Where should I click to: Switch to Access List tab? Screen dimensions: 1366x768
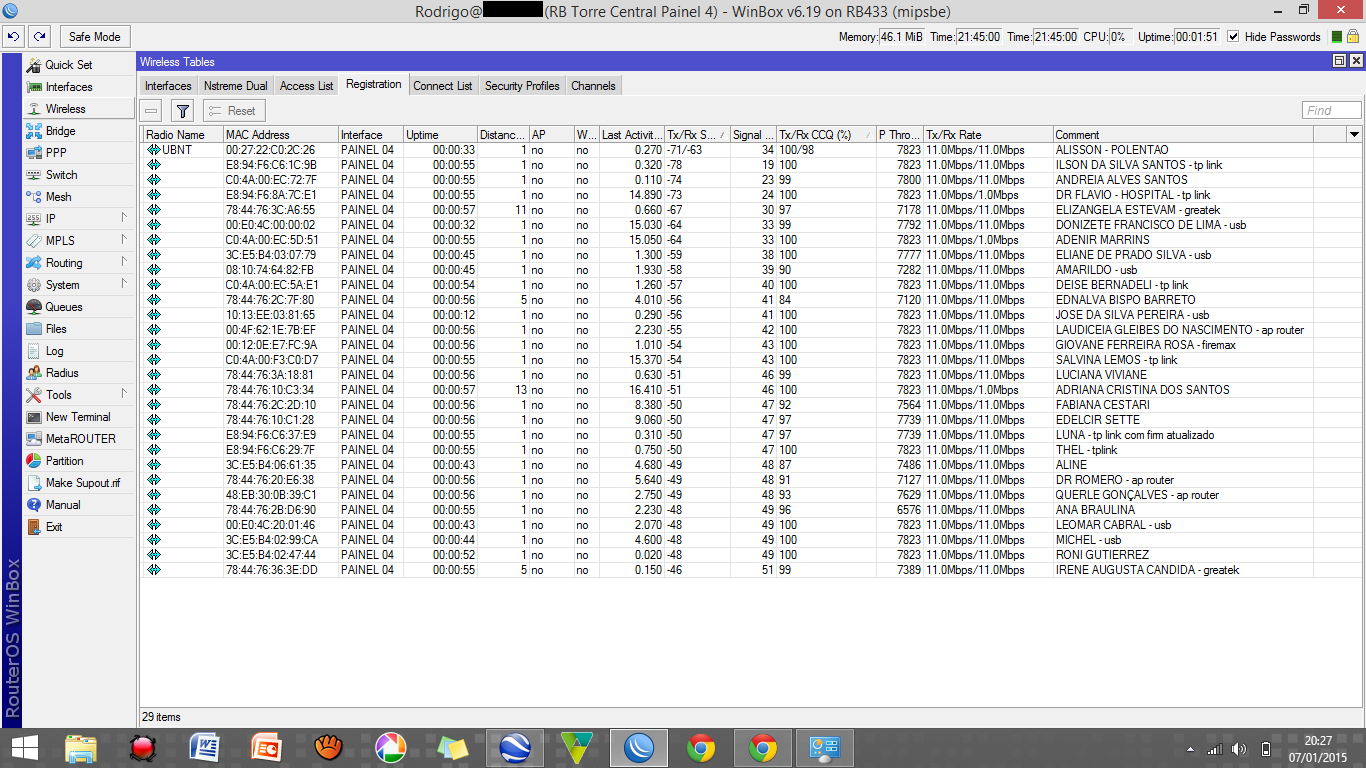point(307,86)
